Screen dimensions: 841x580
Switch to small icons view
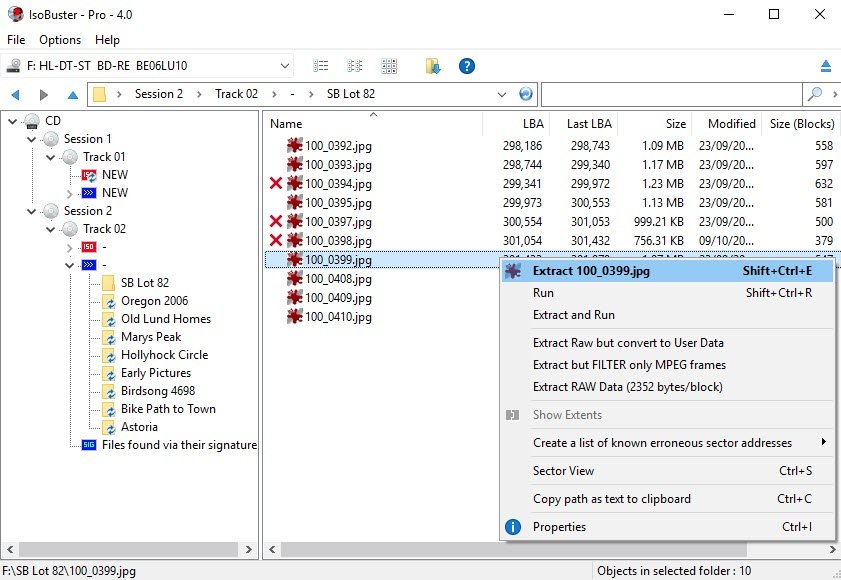[355, 66]
